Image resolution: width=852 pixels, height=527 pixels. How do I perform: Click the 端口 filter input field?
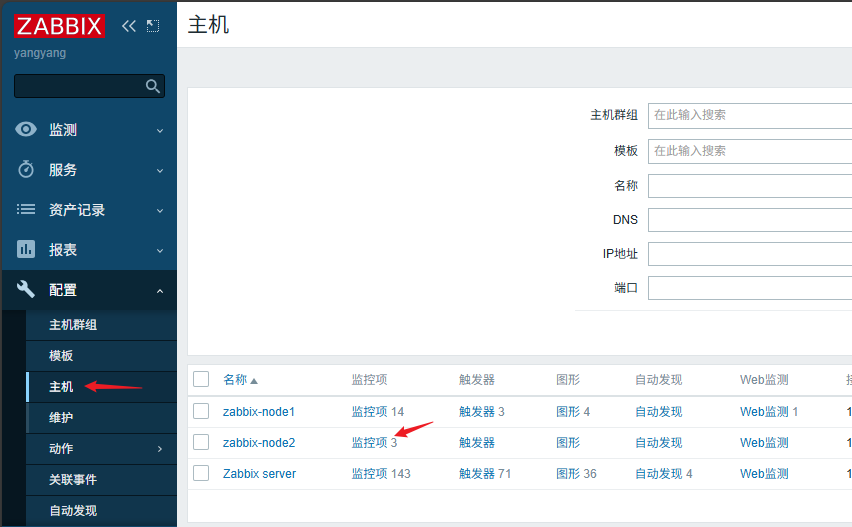750,288
